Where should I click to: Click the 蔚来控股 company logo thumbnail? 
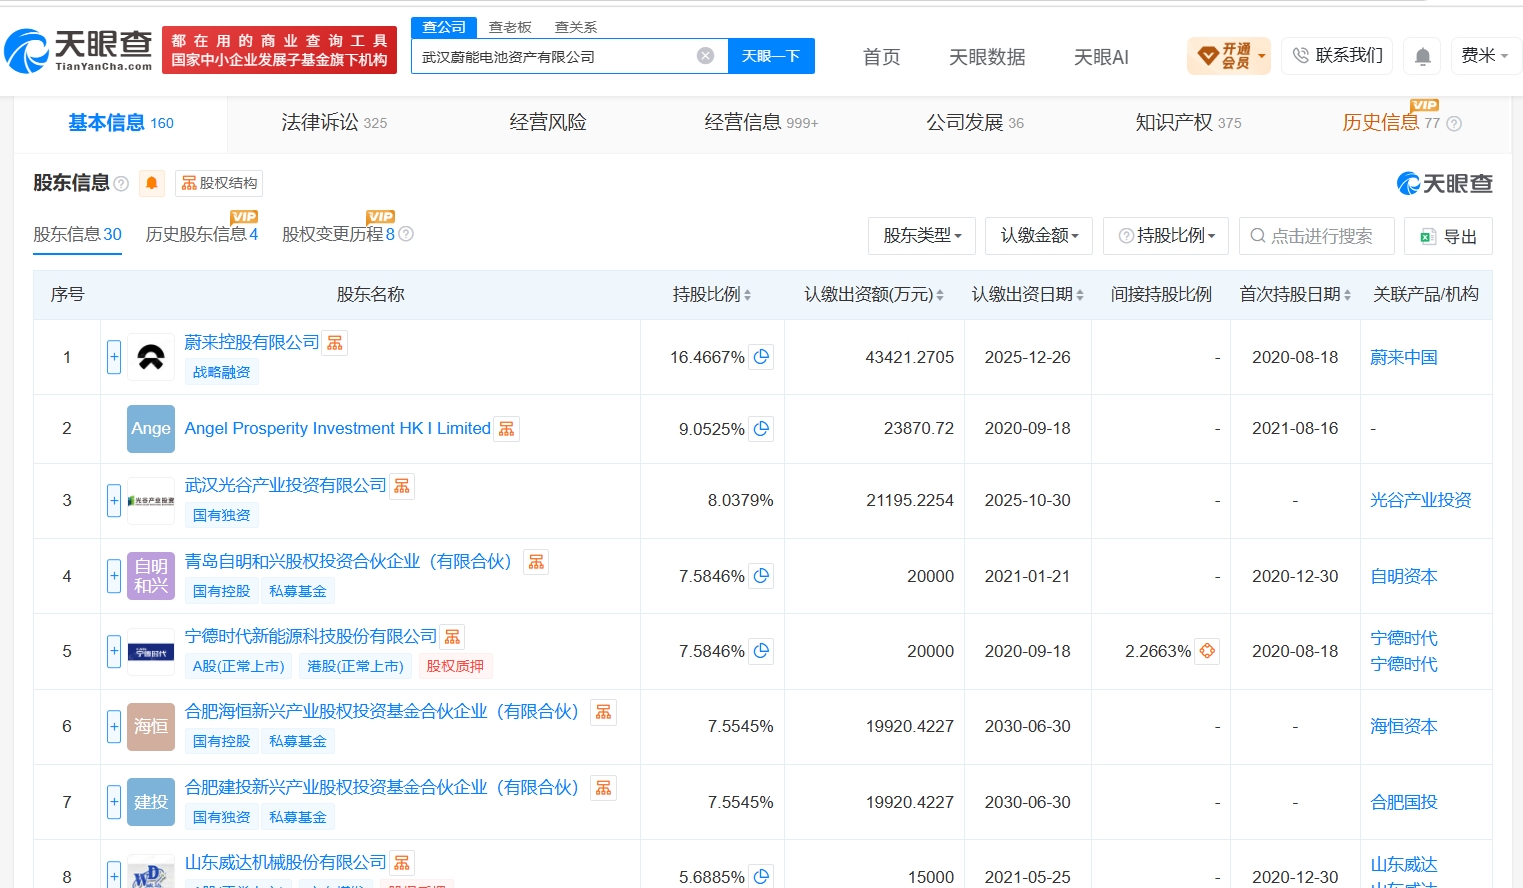tap(151, 357)
